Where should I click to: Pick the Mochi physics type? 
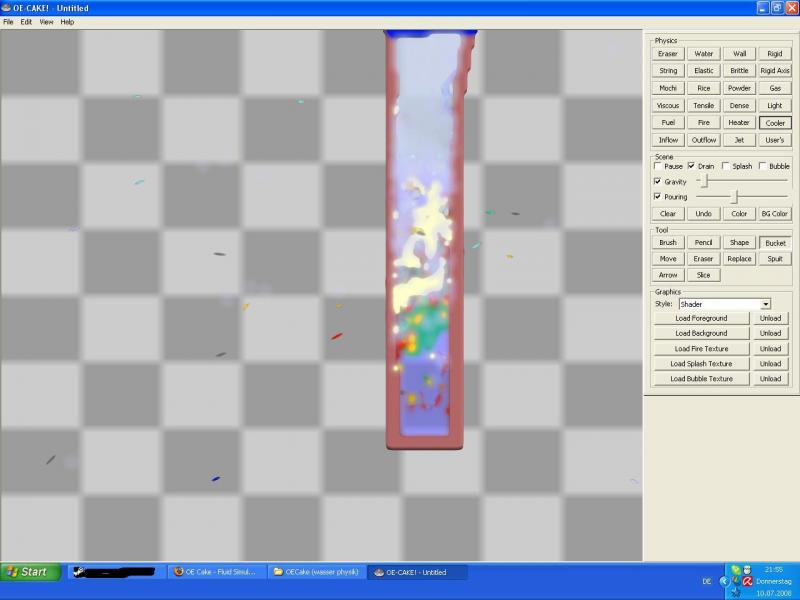click(x=668, y=88)
